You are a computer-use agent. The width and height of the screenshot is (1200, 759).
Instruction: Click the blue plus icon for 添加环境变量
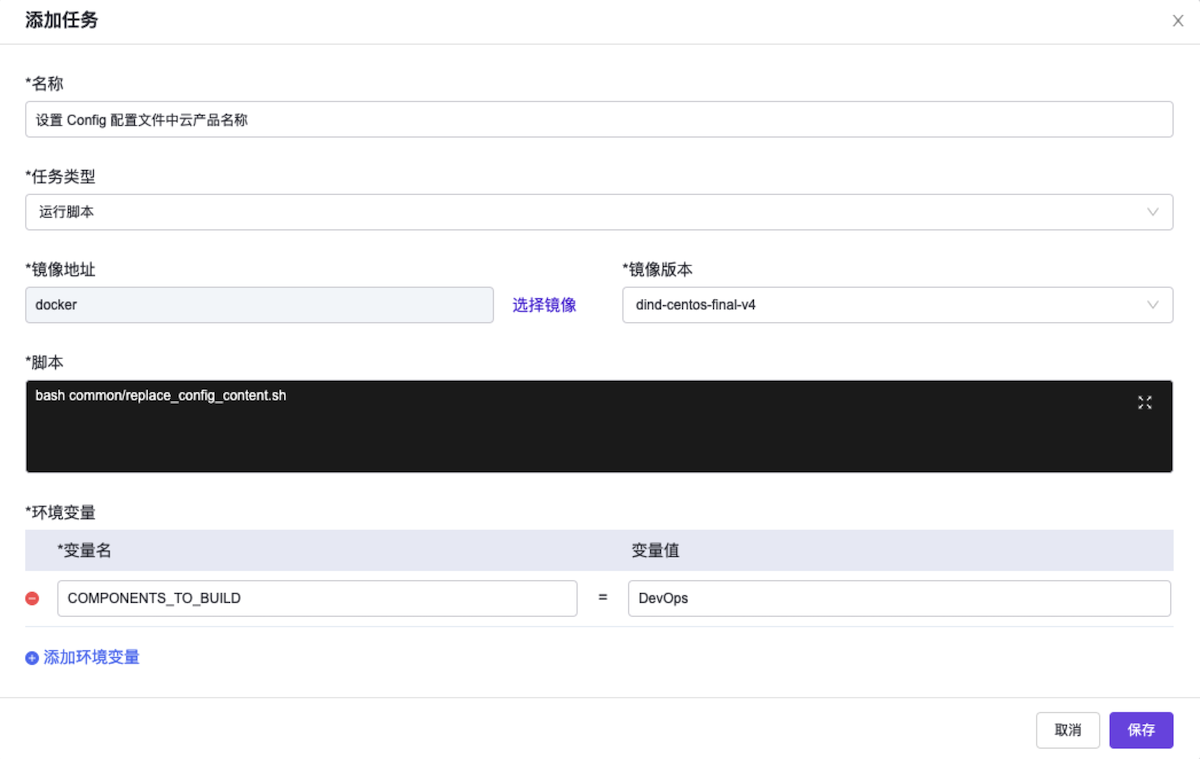pyautogui.click(x=32, y=658)
